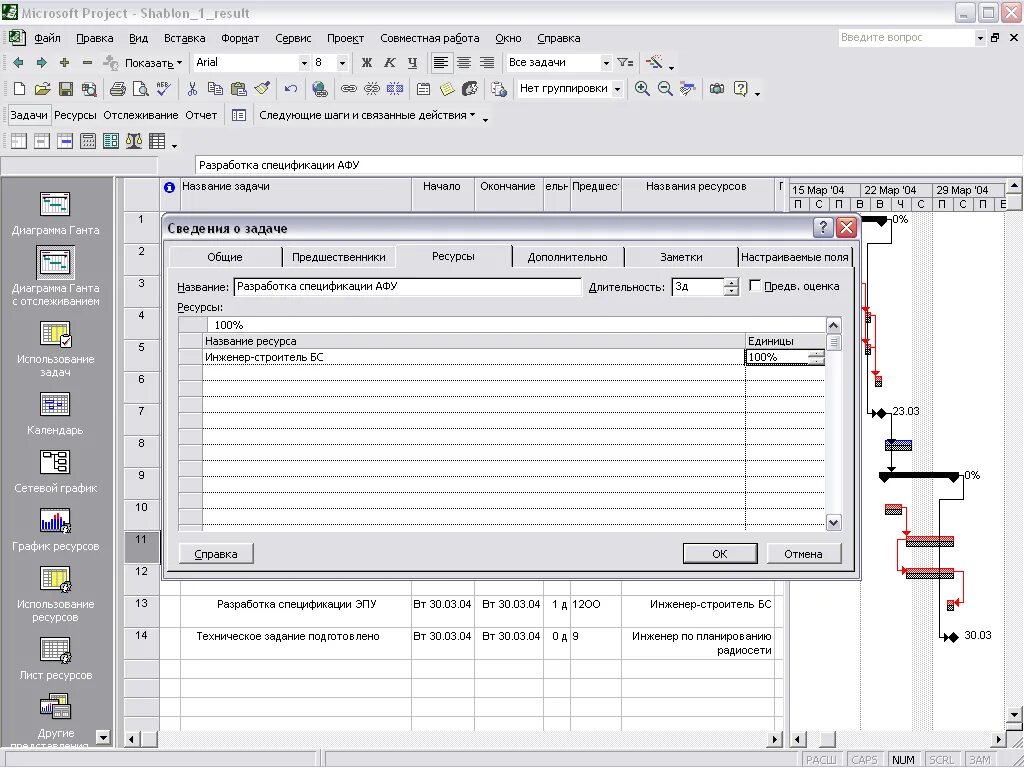Open the 'Показать' outline dropdown
Screen dimensions: 1024x768
coord(153,63)
